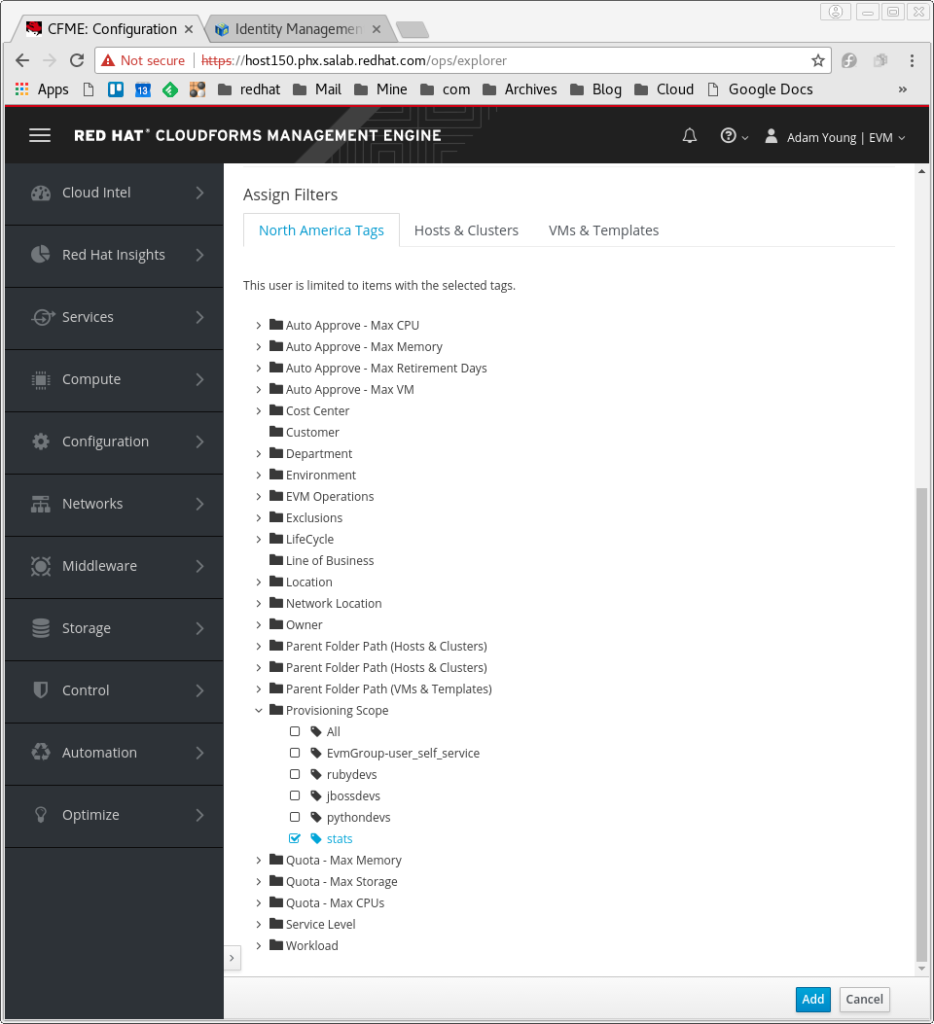
Task: Click the Cloud Intel dashboard icon
Action: pos(40,193)
